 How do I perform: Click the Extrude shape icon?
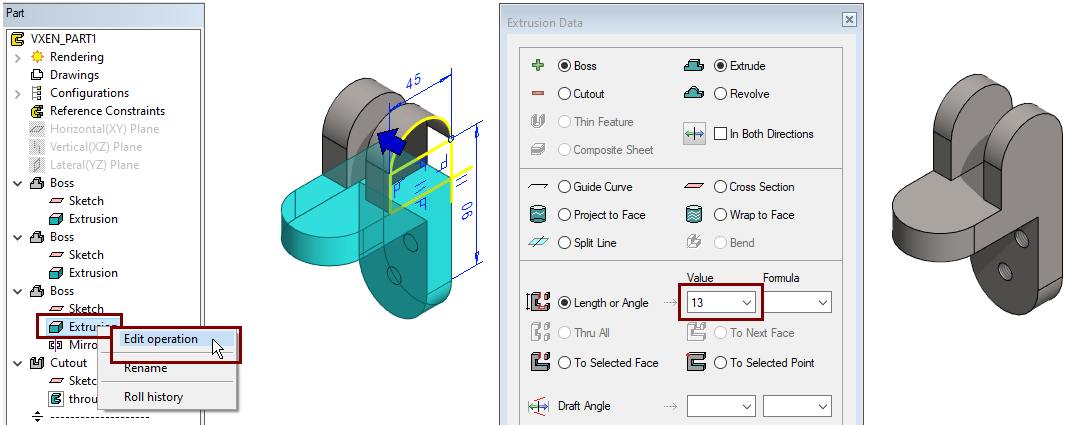(694, 66)
